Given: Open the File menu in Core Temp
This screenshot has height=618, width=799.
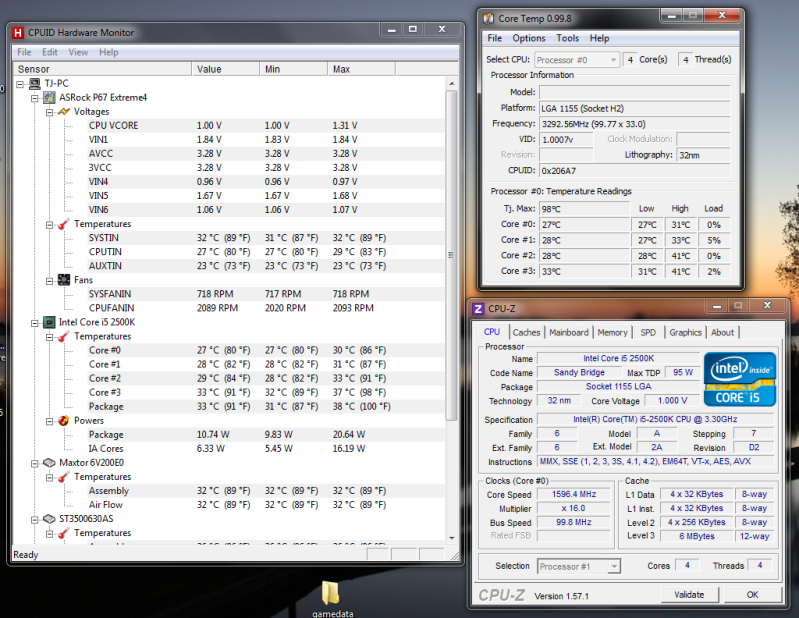Looking at the screenshot, I should [x=494, y=38].
